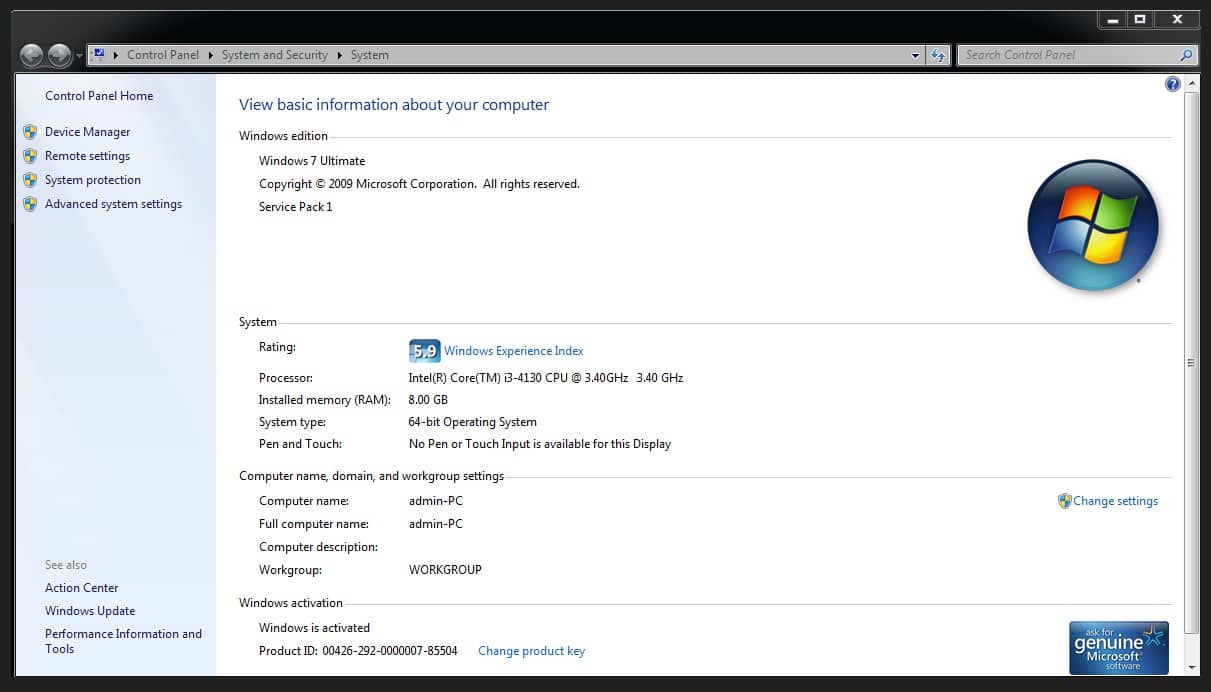Click the magnifier search icon
This screenshot has height=692, width=1211.
pos(1187,55)
